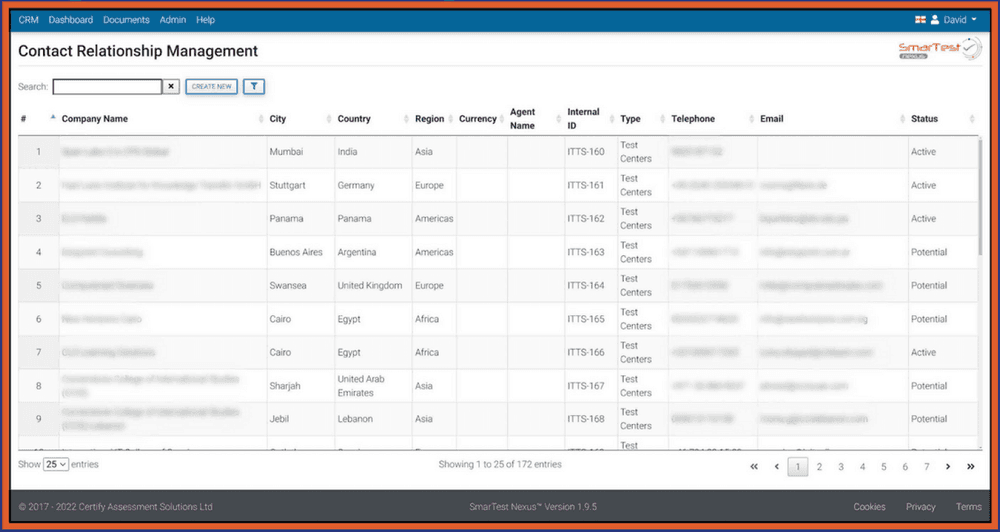
Task: Go to the next page arrow
Action: pyautogui.click(x=948, y=467)
